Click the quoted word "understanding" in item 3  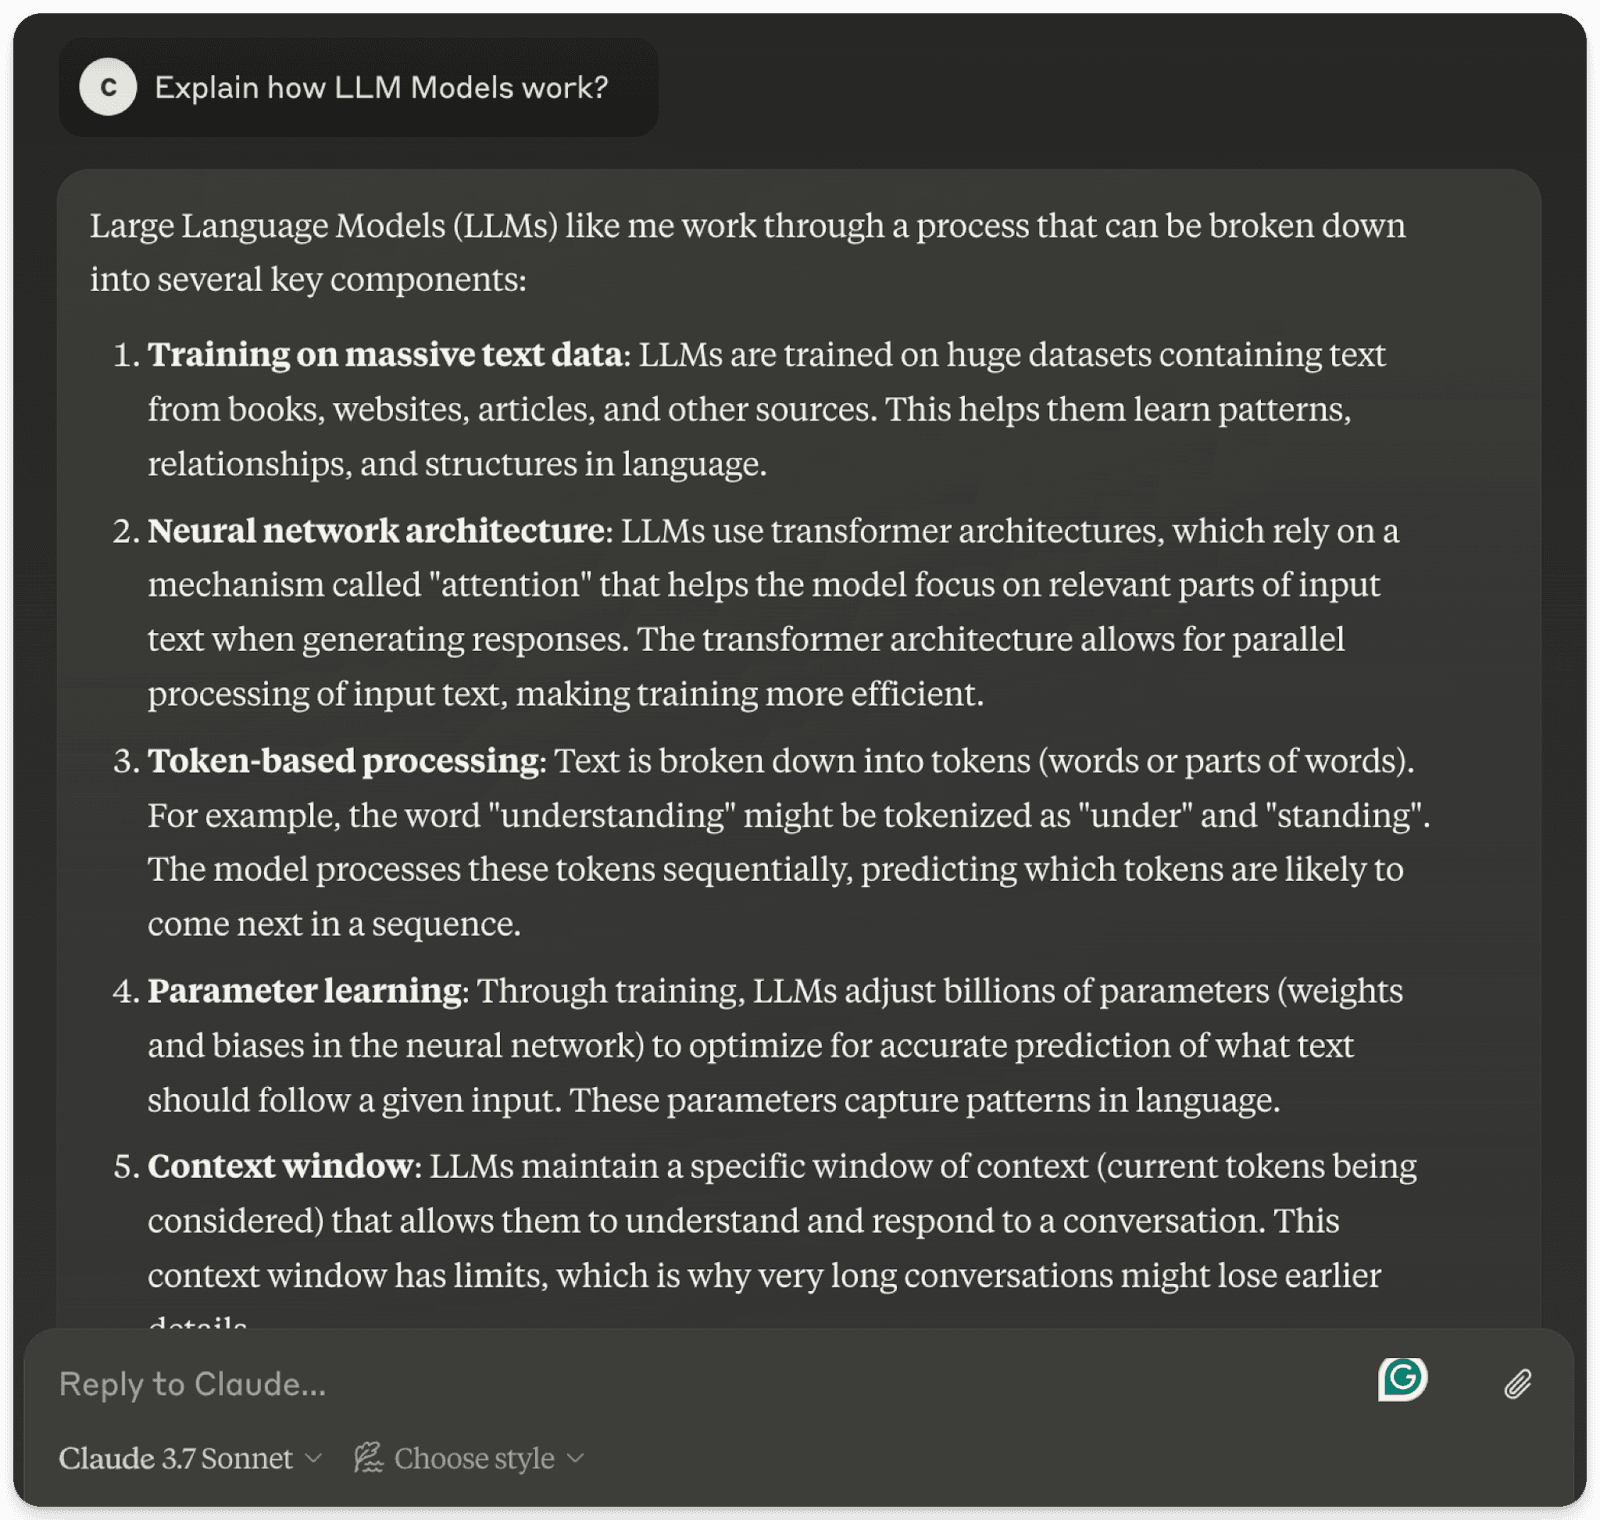click(611, 816)
